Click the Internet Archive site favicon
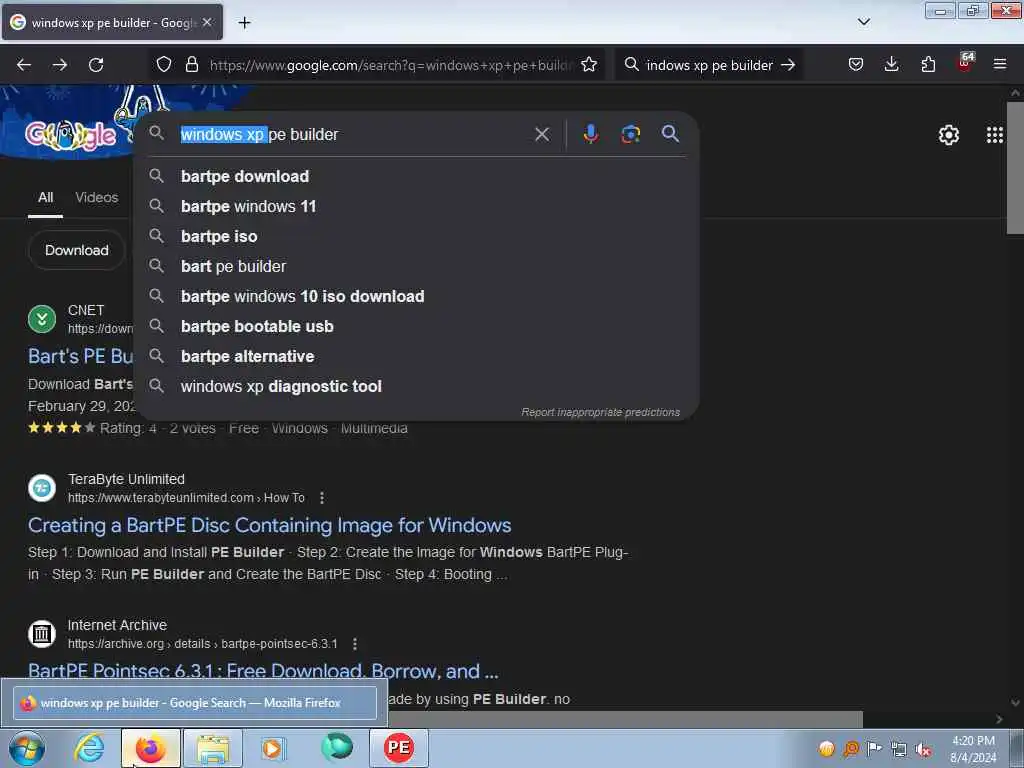This screenshot has width=1024, height=768. (42, 633)
